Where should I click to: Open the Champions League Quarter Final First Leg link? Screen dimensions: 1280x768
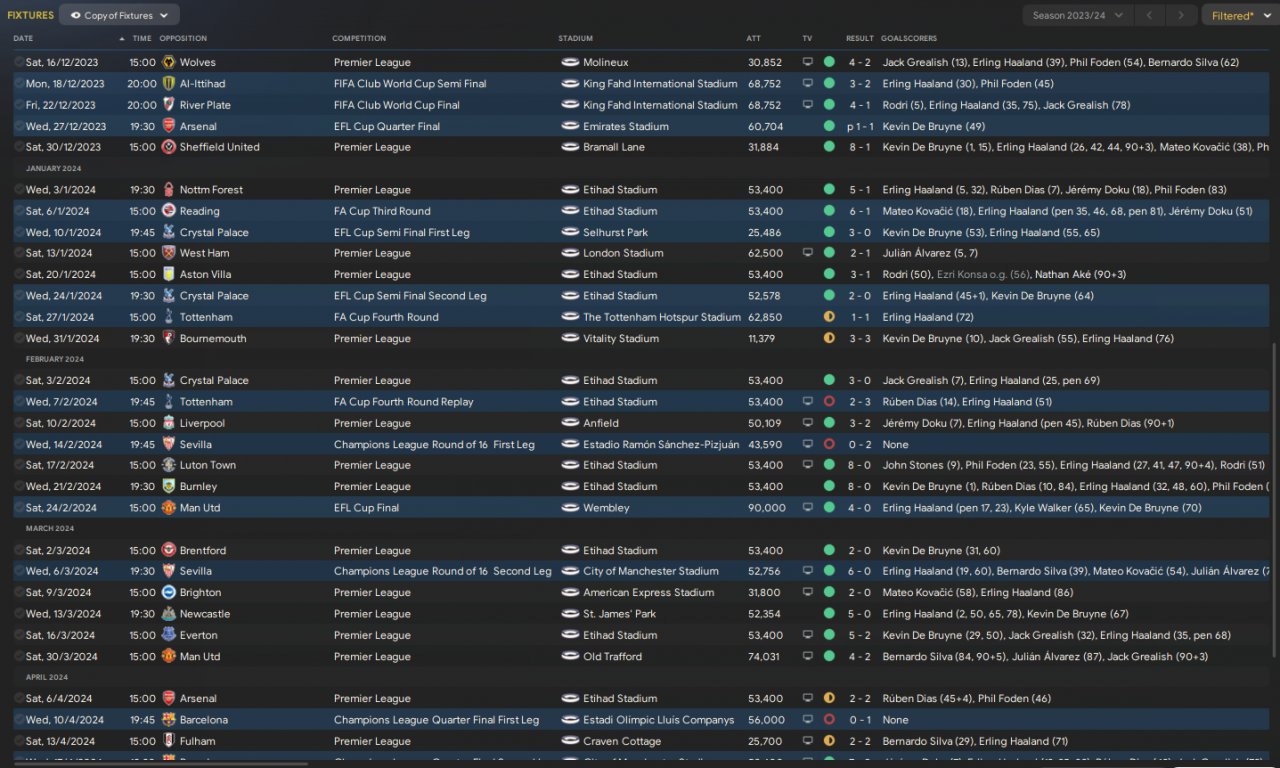pos(436,720)
